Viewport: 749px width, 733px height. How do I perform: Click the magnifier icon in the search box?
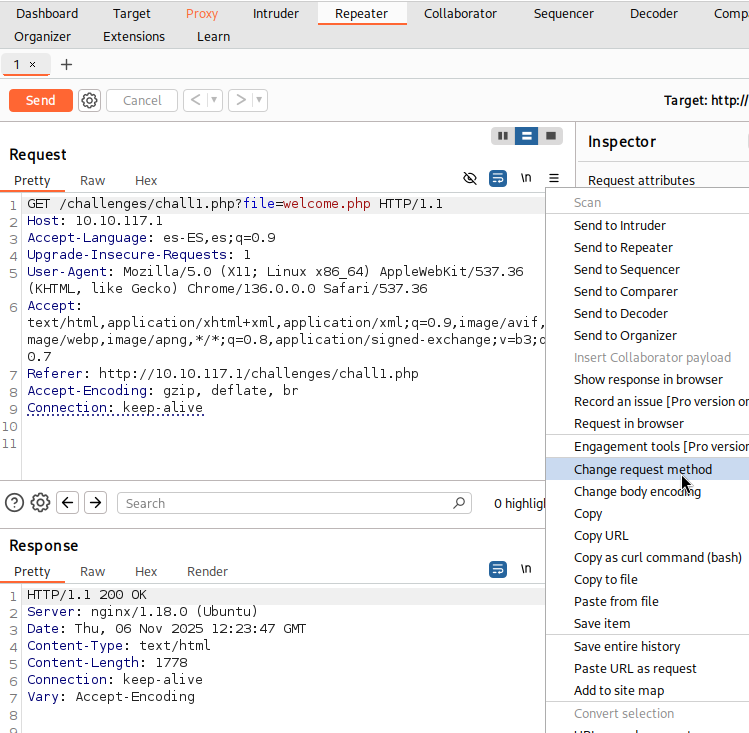pyautogui.click(x=459, y=503)
